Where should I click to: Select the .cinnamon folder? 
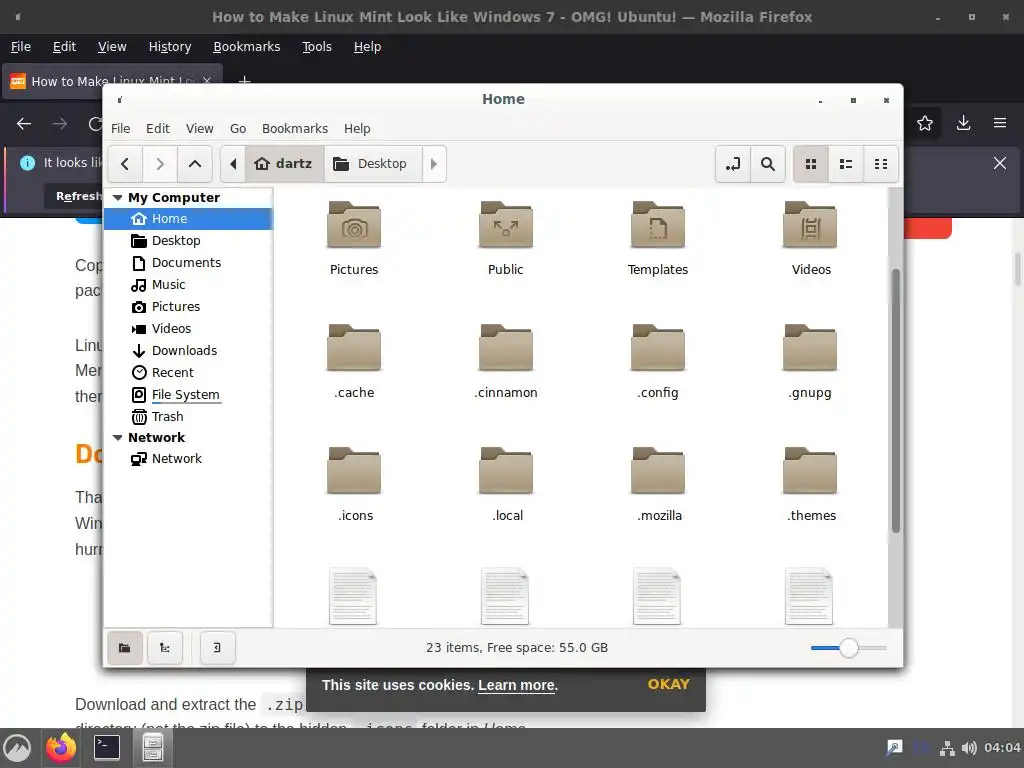505,348
